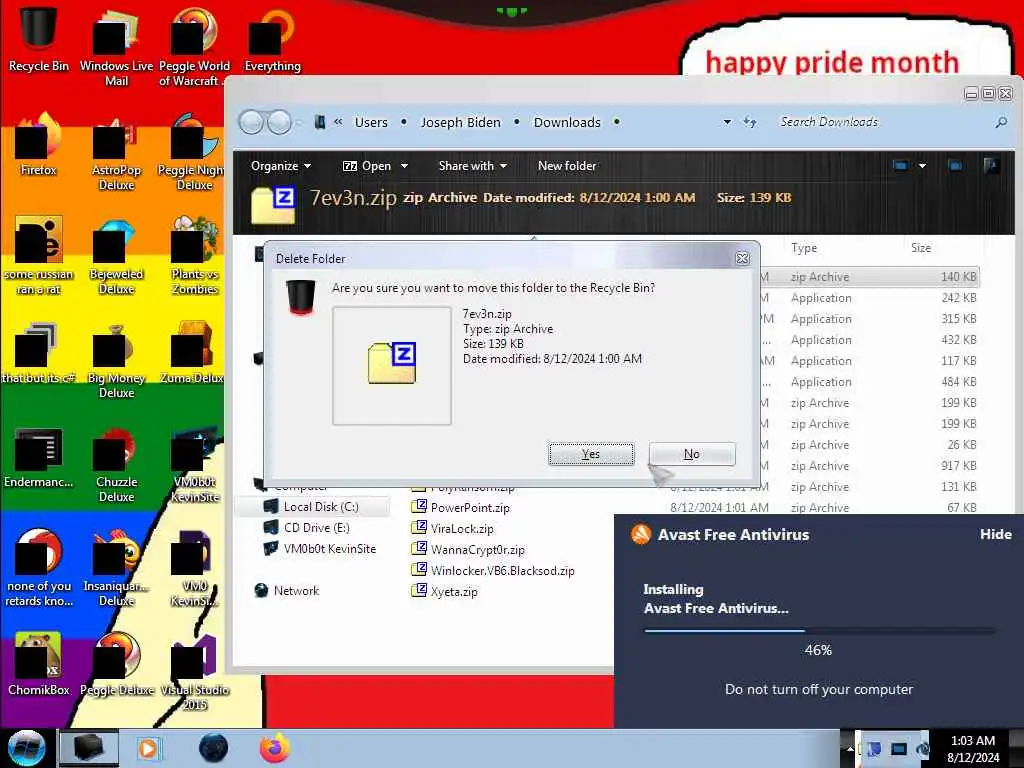Viewport: 1024px width, 768px height.
Task: Expand the Organize dropdown arrow
Action: click(x=307, y=166)
